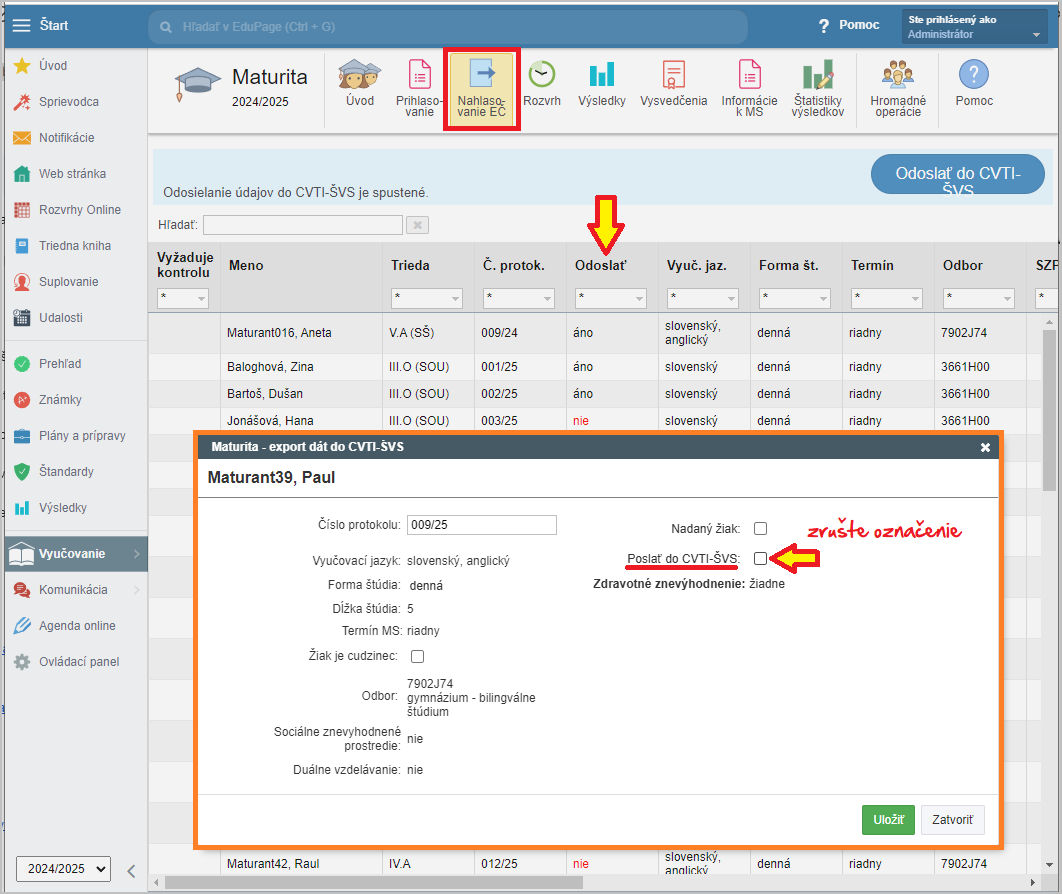The image size is (1062, 894).
Task: Uncheck the Poslať do CVTI-ŠVS checkbox
Action: [x=760, y=558]
